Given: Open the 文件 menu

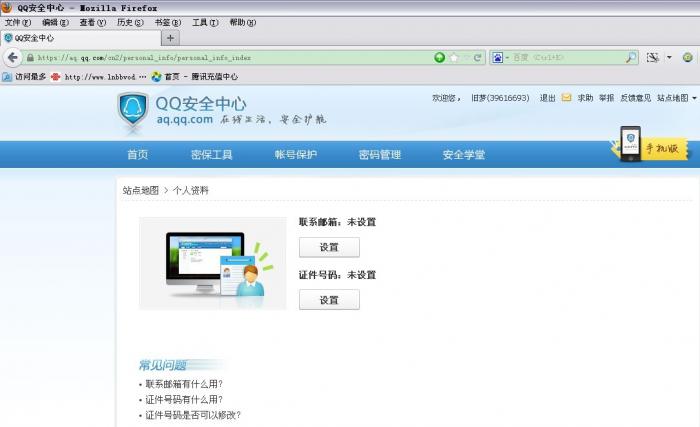Looking at the screenshot, I should tap(18, 22).
